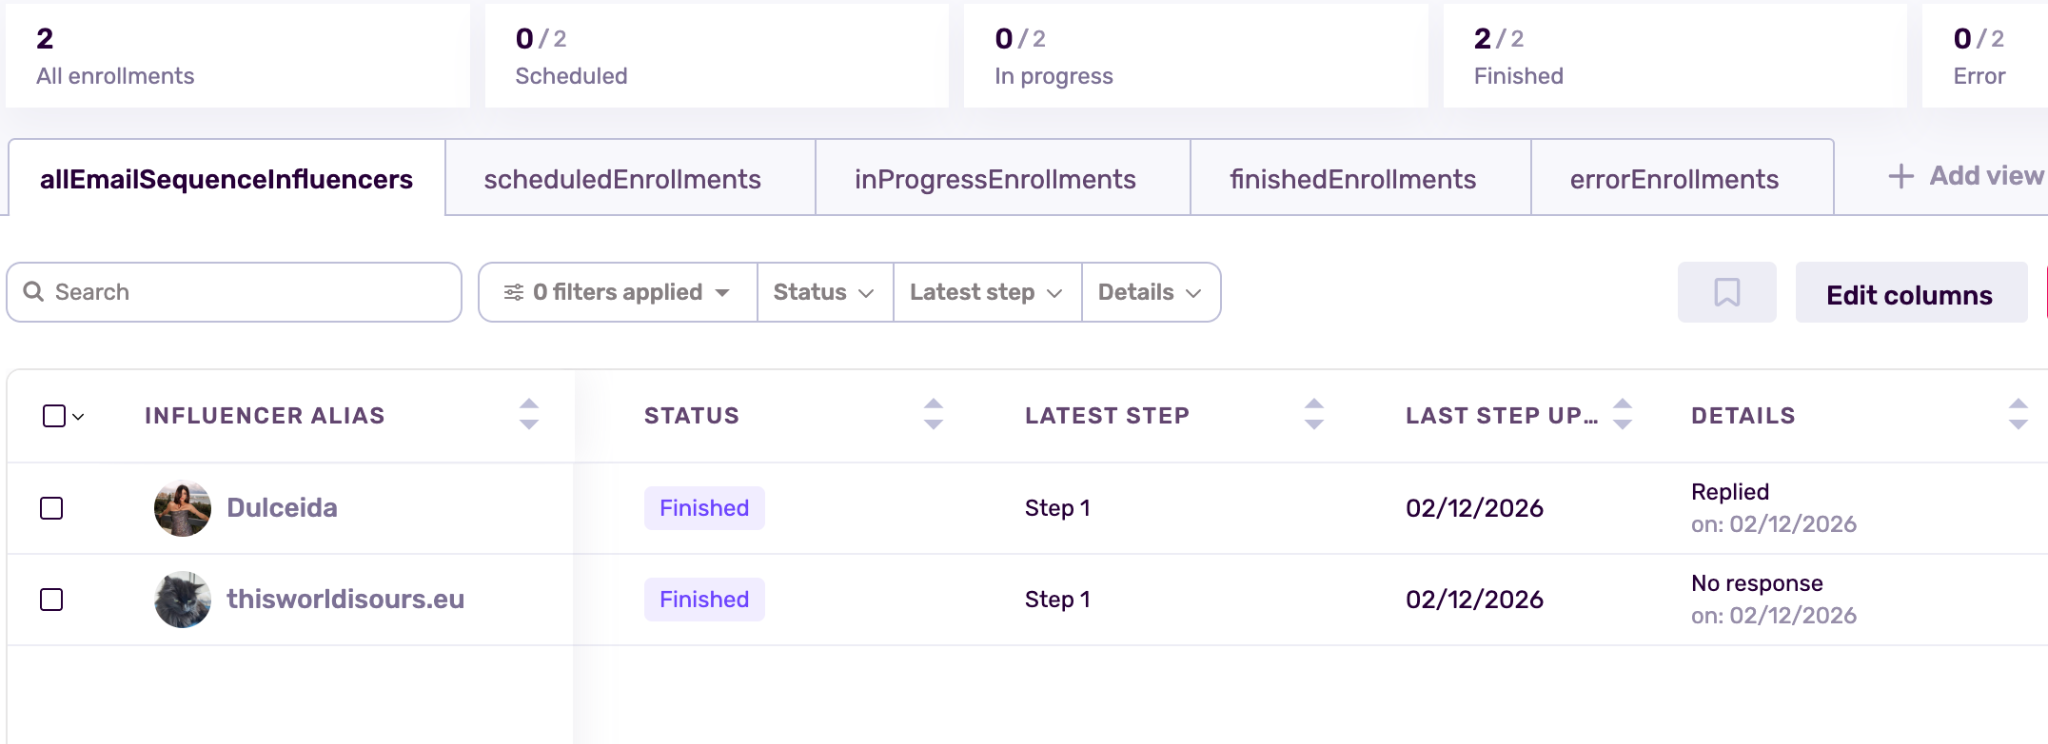Sort by Latest Step column arrows

(1314, 414)
